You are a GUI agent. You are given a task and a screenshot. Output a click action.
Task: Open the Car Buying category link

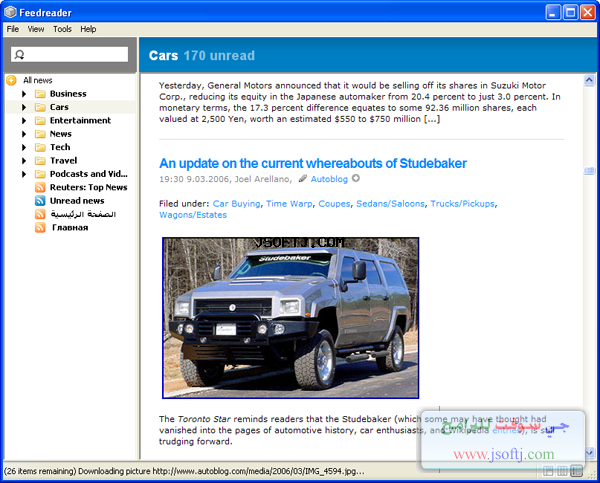(x=236, y=204)
